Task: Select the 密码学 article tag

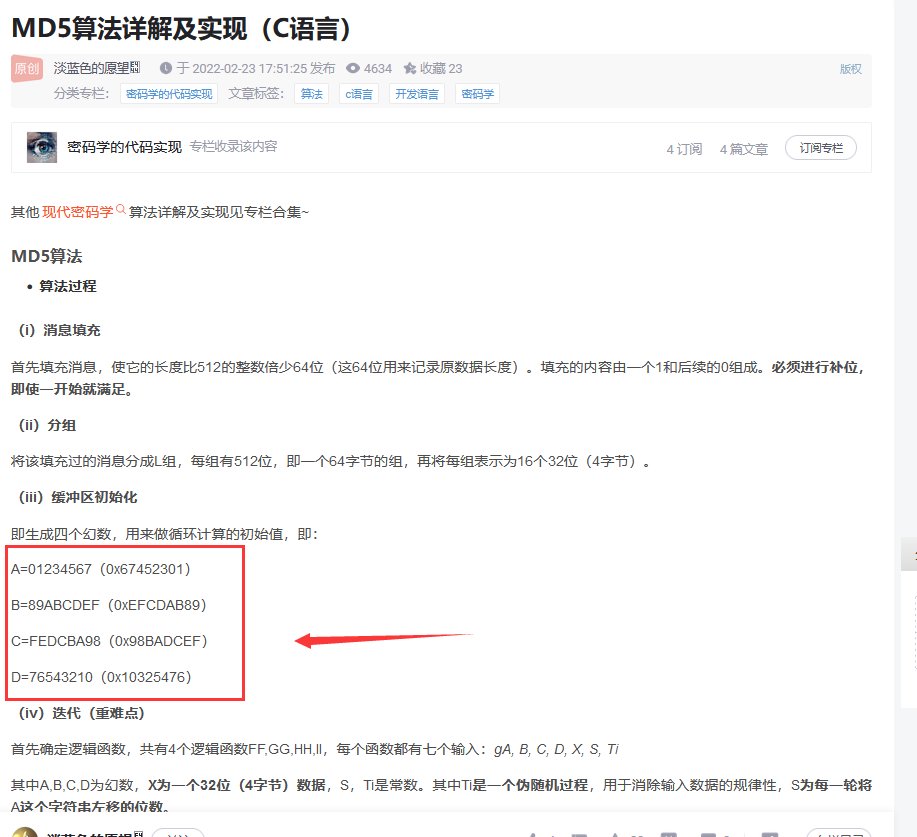Action: coord(477,94)
